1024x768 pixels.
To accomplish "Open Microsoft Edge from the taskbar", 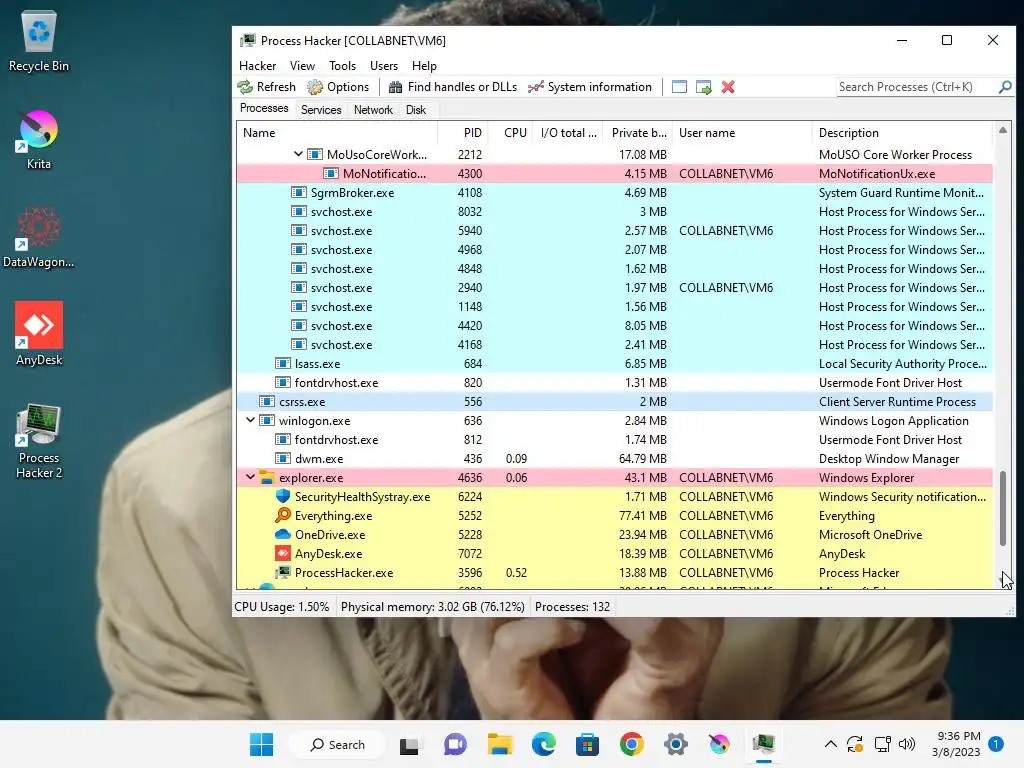I will 543,744.
